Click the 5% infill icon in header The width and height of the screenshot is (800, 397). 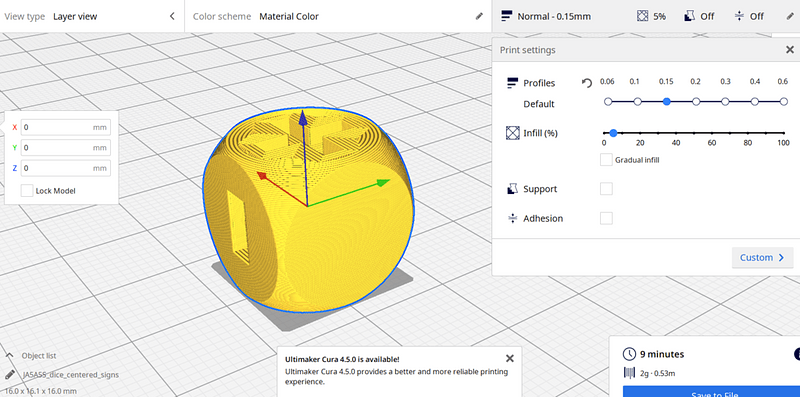tap(642, 16)
